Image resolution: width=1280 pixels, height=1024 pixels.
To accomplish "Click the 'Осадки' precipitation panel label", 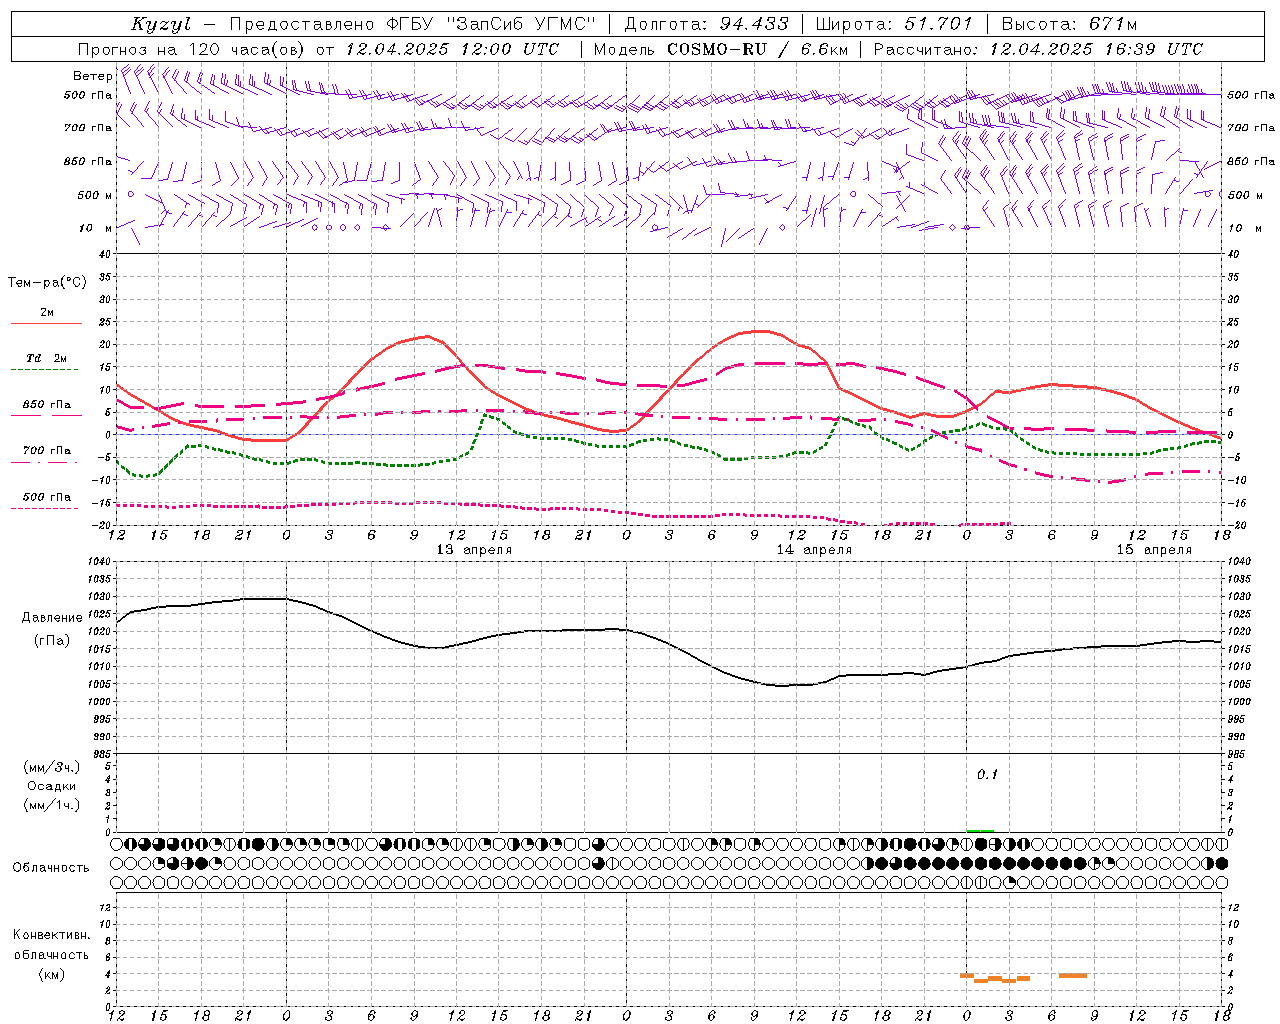I will pyautogui.click(x=52, y=786).
